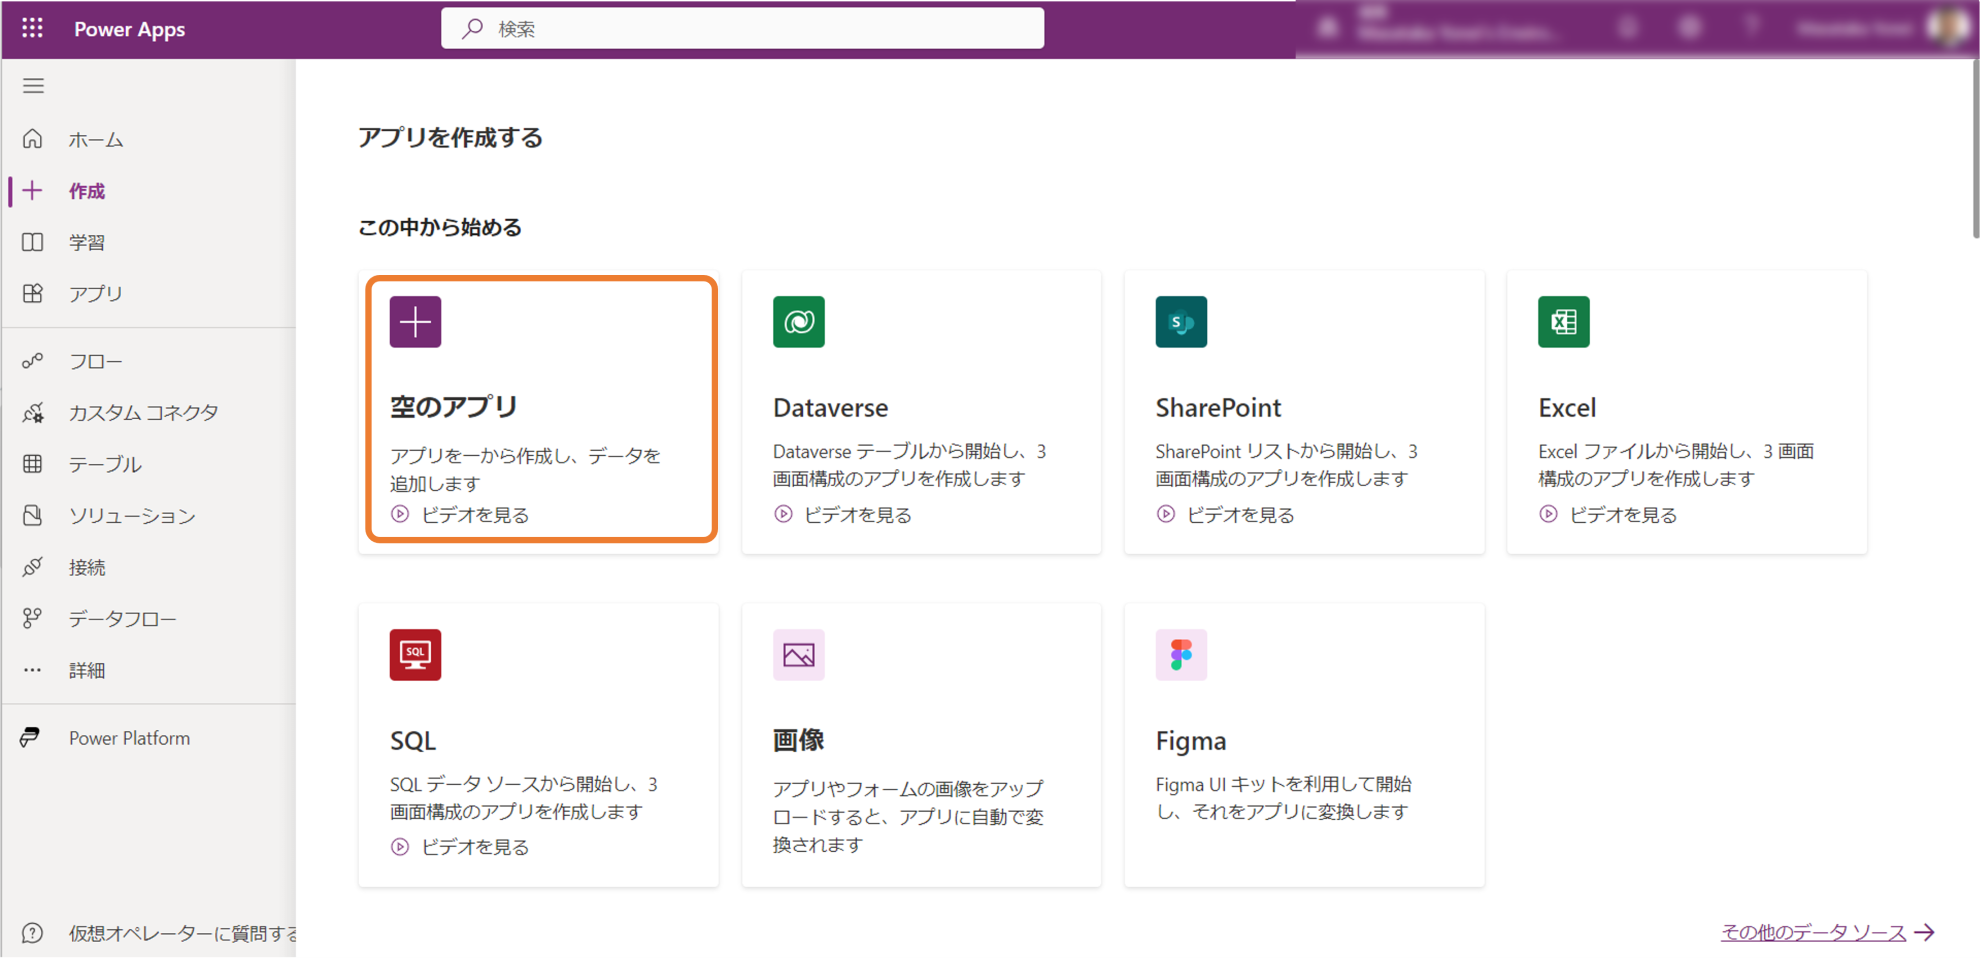Click the Home icon in sidebar

(33, 139)
